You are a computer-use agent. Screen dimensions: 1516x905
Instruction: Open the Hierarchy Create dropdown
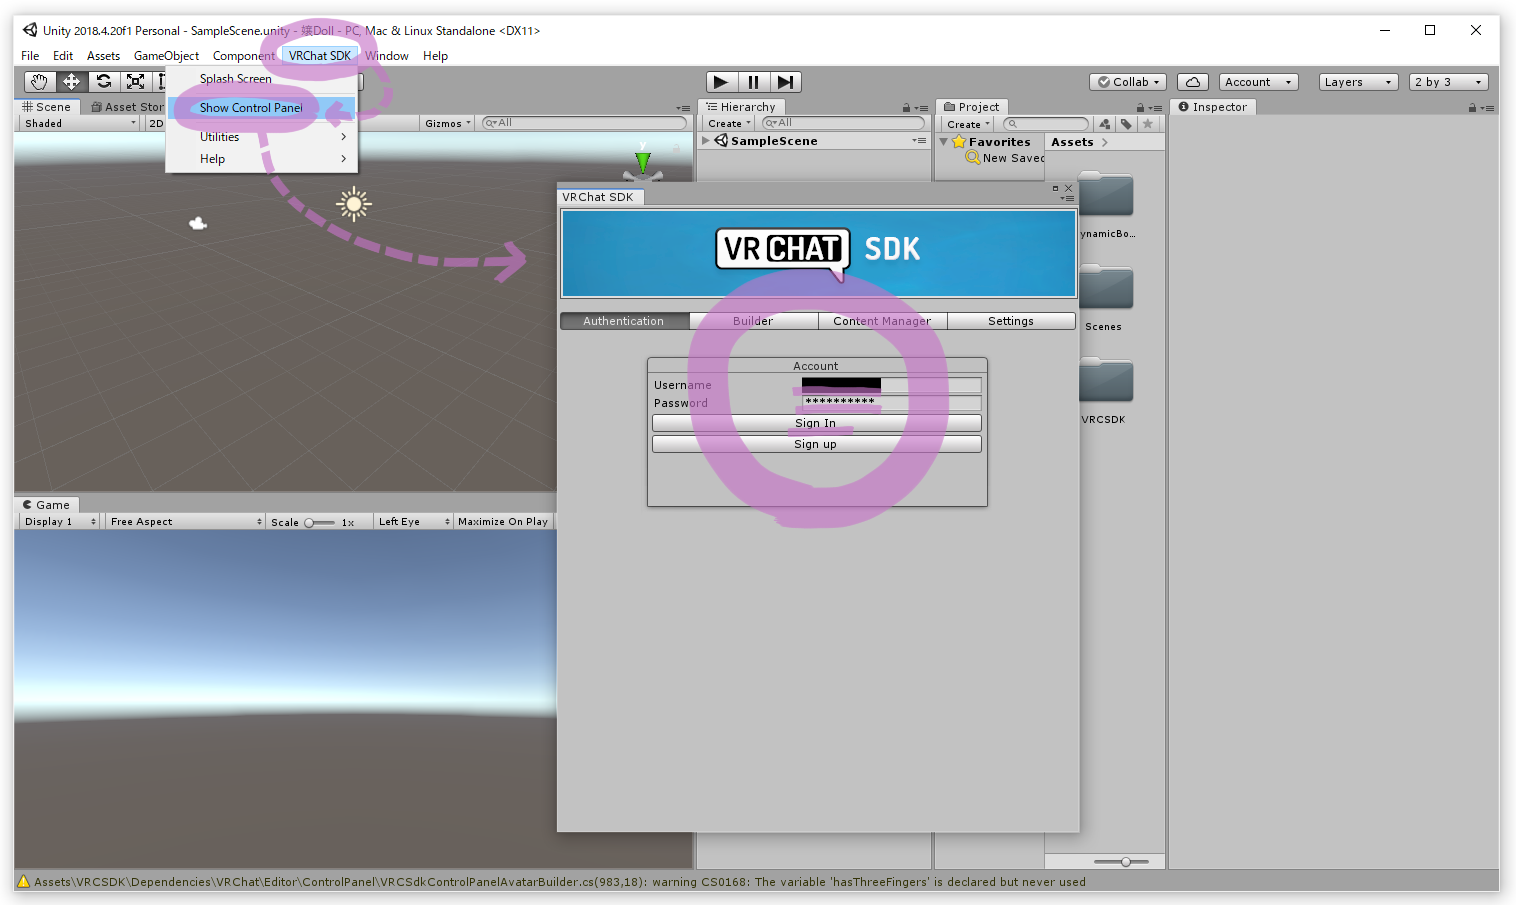[729, 124]
